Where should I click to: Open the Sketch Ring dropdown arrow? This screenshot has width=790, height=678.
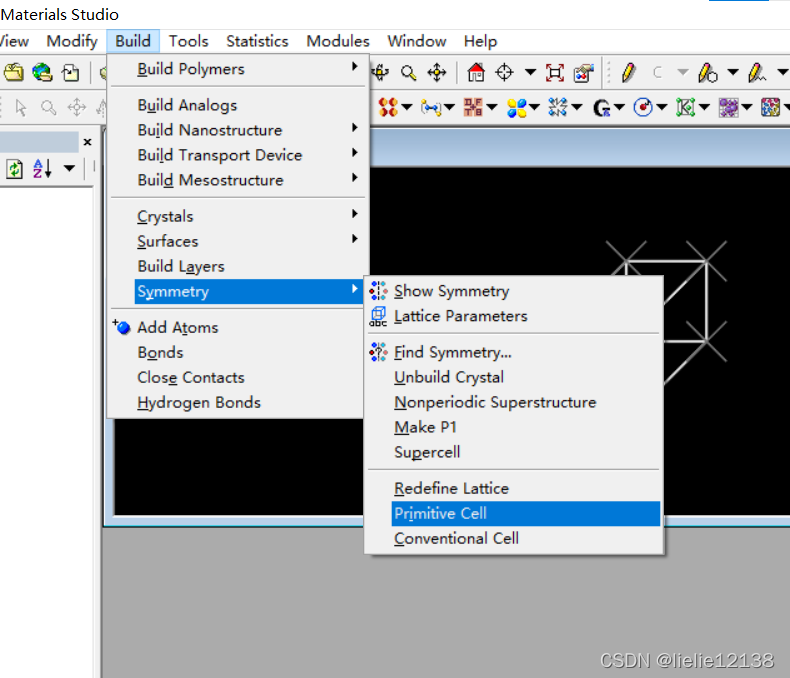coord(733,73)
